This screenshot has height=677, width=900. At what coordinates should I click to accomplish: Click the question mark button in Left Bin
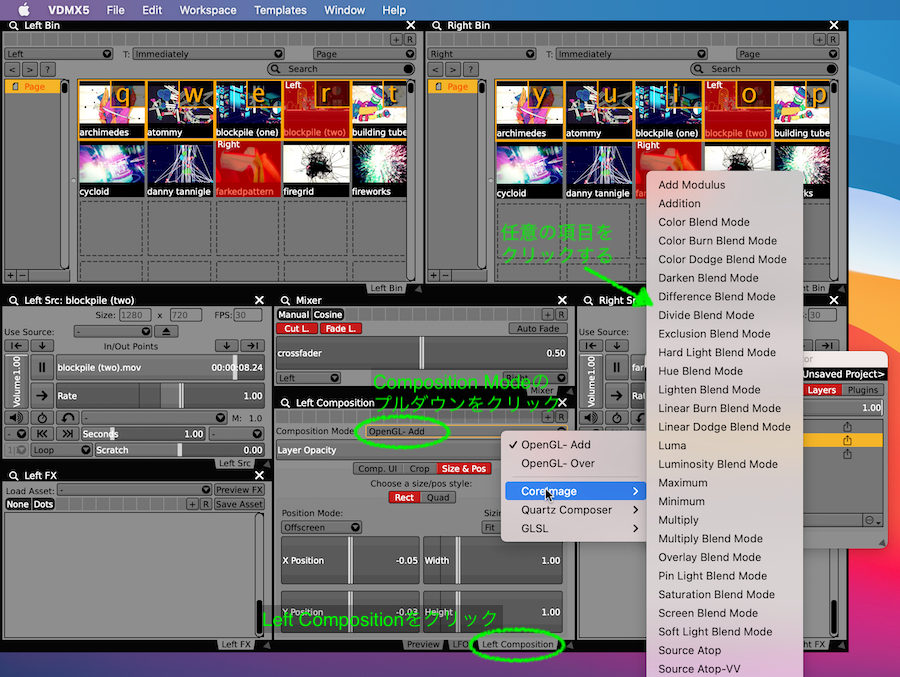(x=48, y=69)
